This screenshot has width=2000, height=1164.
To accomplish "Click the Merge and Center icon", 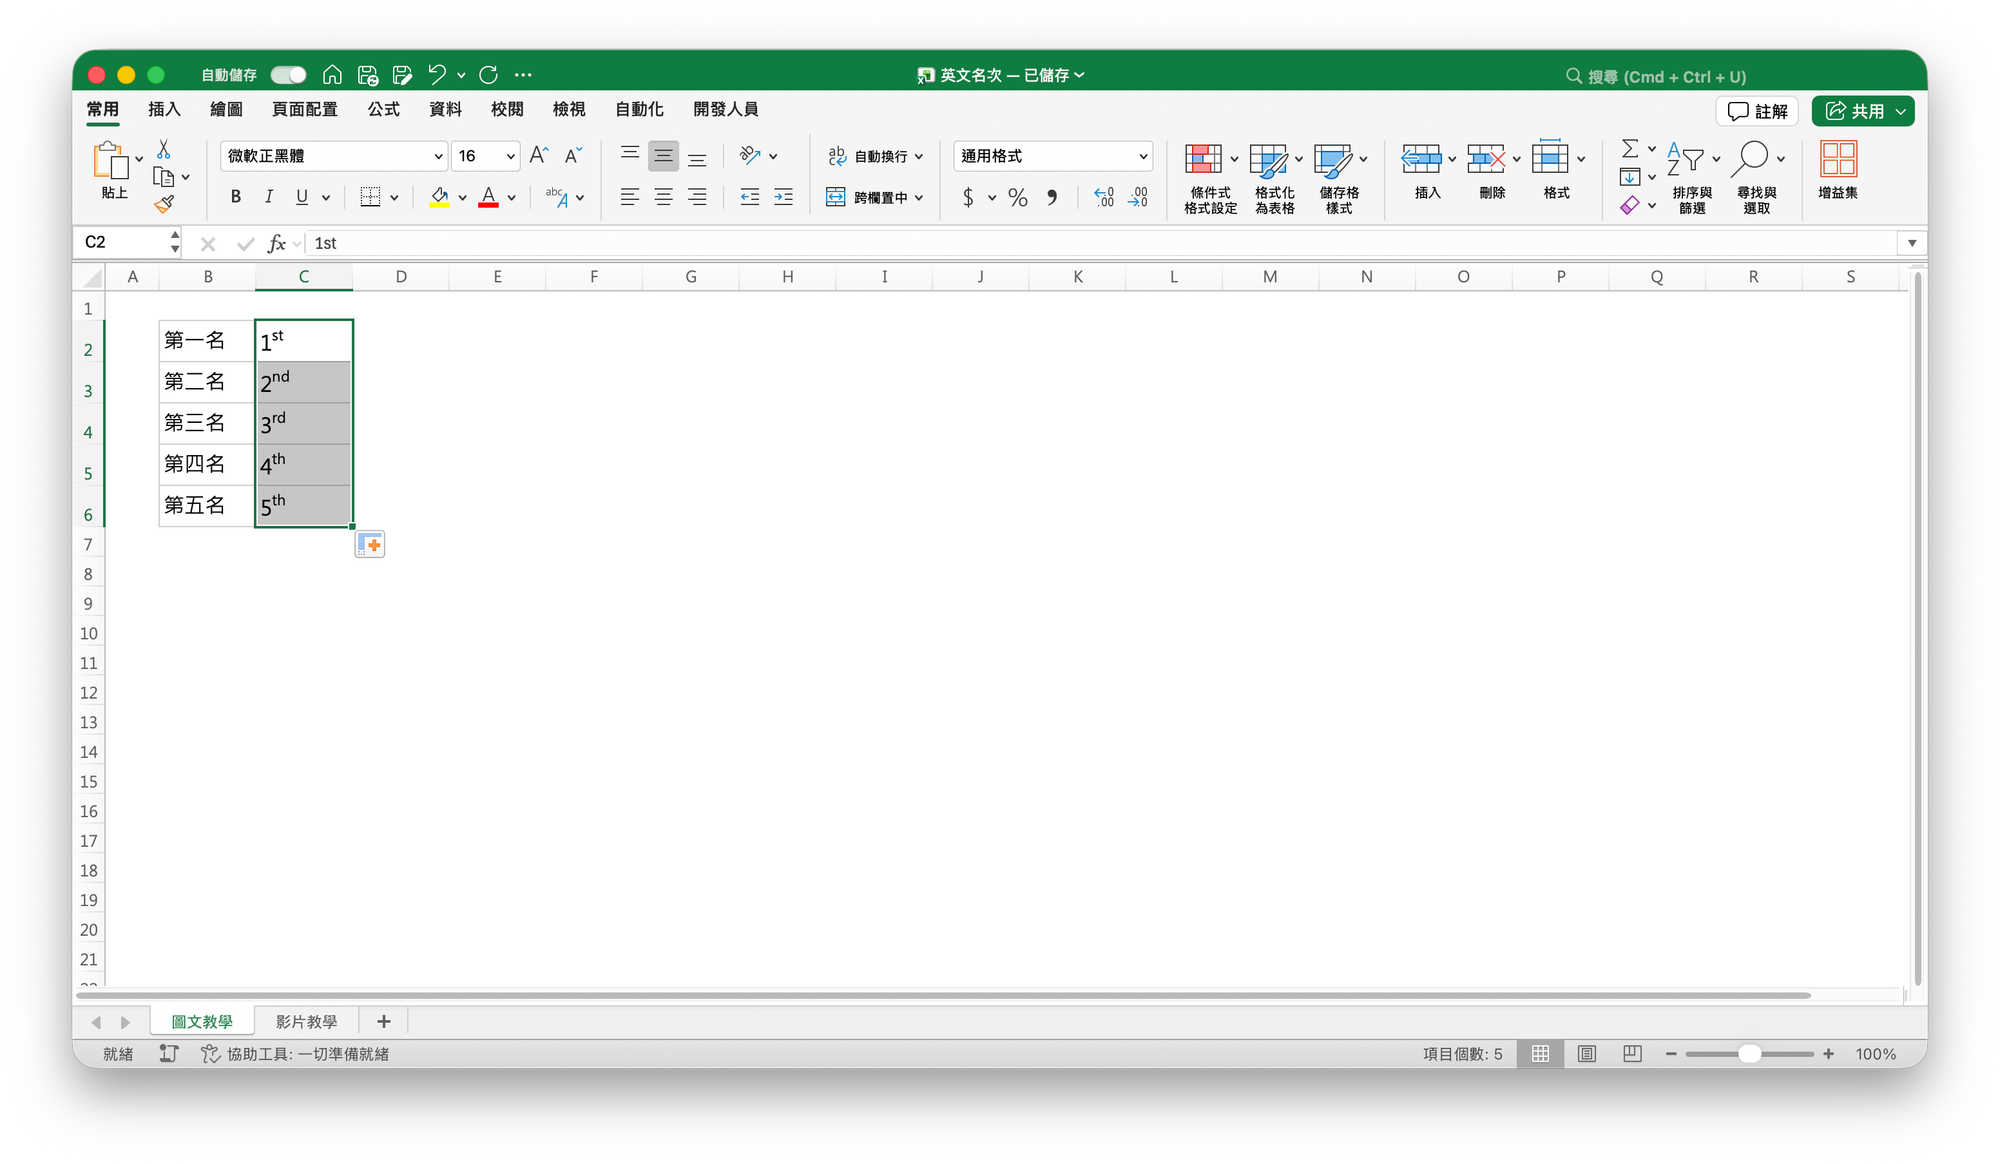I will click(x=836, y=197).
